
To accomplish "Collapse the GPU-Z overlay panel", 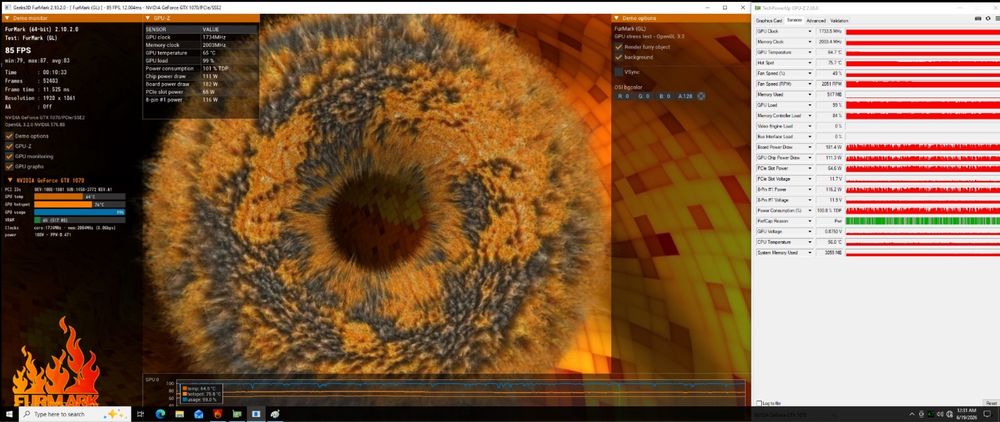I will (149, 18).
